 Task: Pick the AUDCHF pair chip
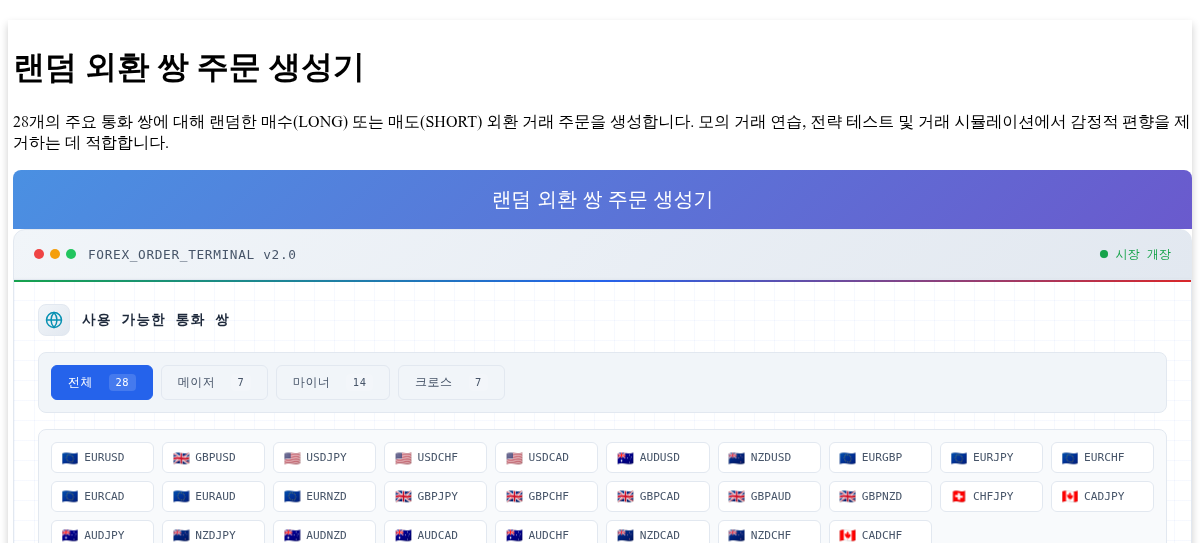pos(546,532)
